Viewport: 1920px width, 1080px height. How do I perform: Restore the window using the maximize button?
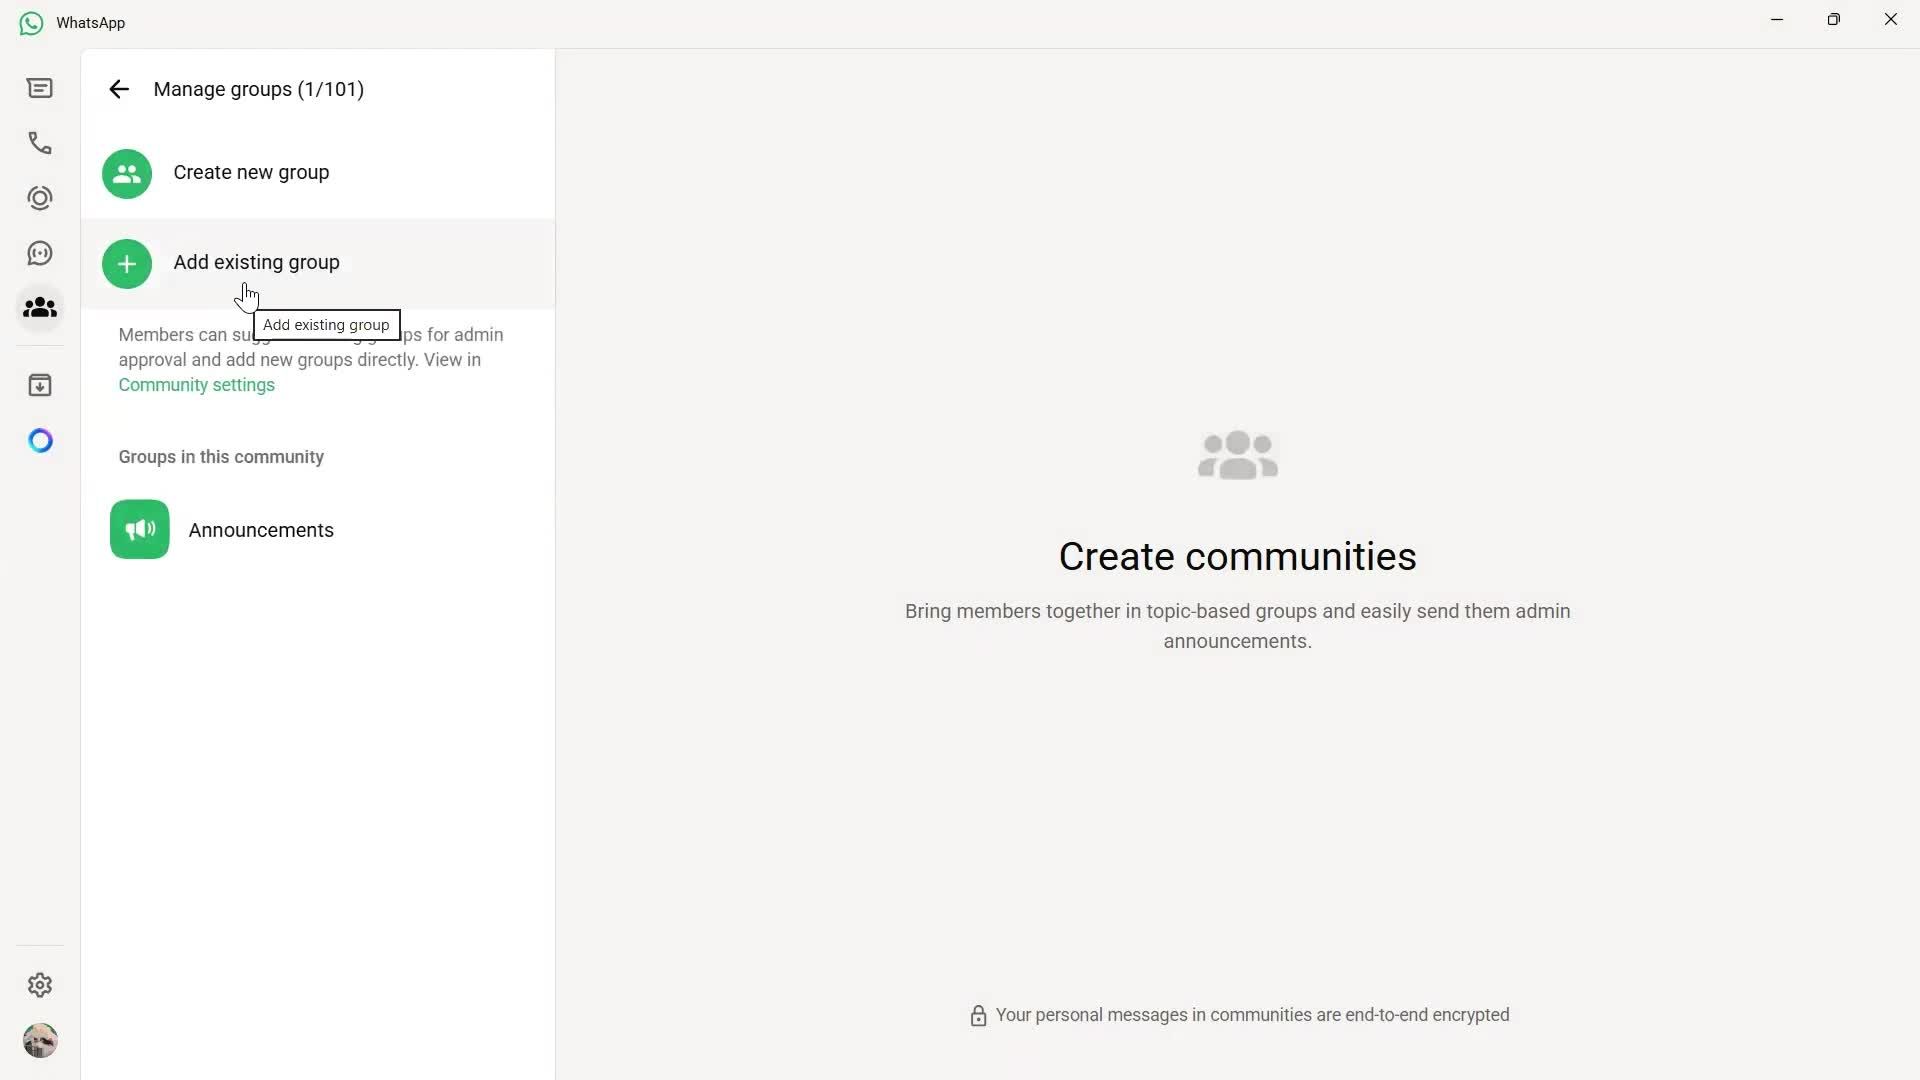pyautogui.click(x=1834, y=19)
